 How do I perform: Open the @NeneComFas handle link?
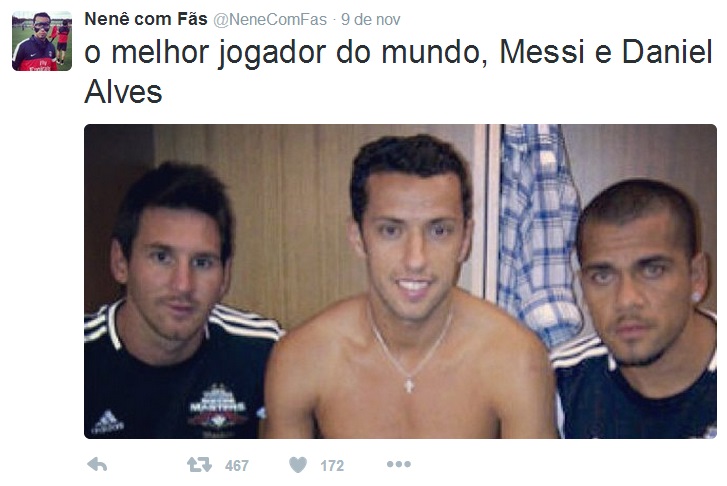270,19
